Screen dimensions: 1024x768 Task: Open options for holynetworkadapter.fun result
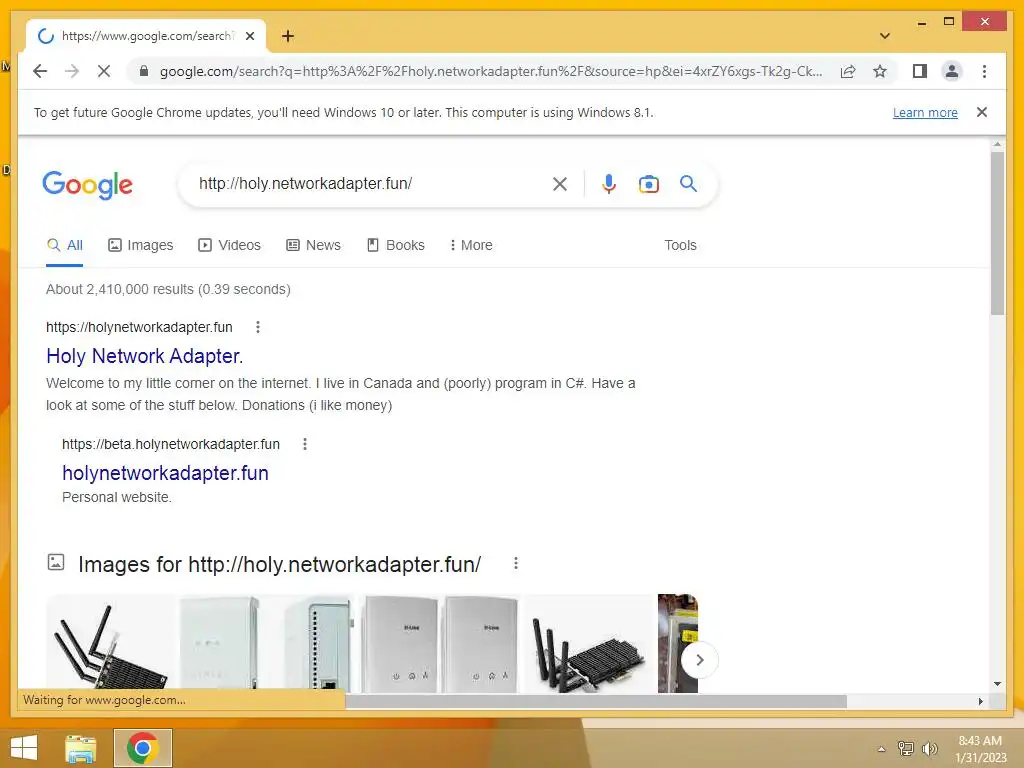[x=258, y=327]
